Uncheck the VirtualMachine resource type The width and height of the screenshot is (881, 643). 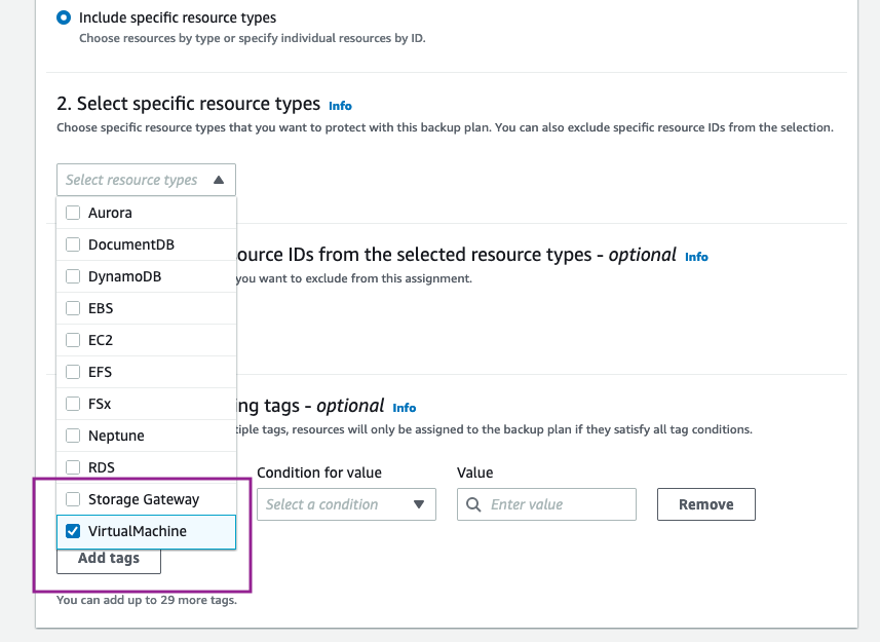73,531
